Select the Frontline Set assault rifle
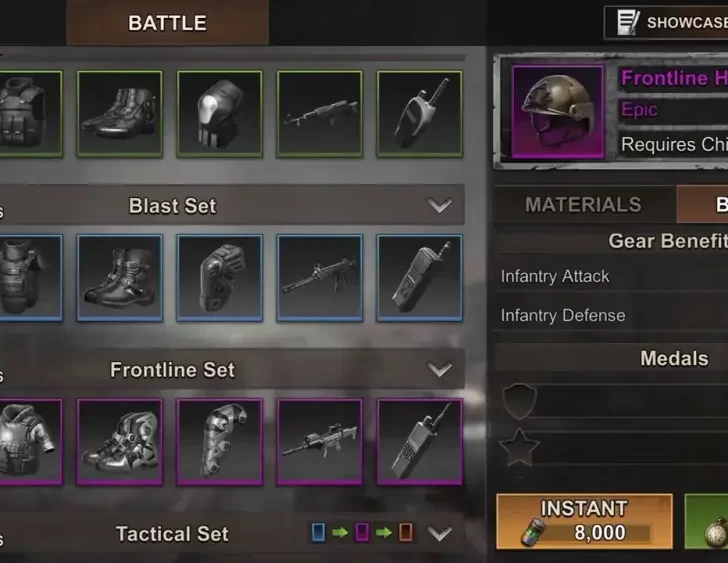Image resolution: width=728 pixels, height=563 pixels. tap(319, 441)
